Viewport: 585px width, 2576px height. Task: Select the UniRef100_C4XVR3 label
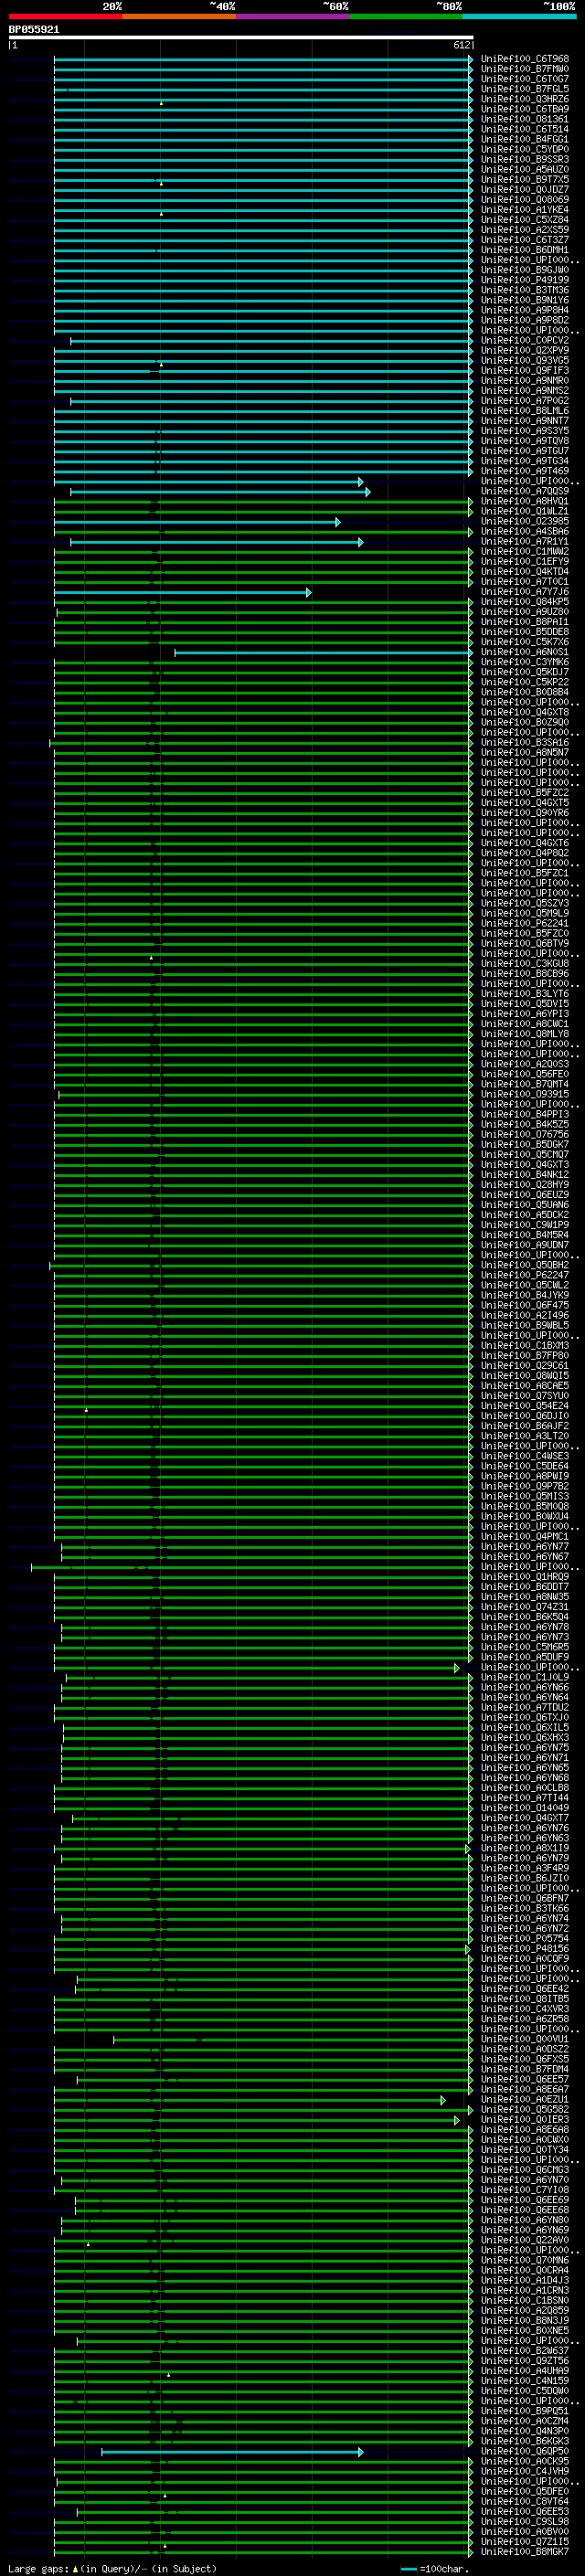[x=525, y=2008]
